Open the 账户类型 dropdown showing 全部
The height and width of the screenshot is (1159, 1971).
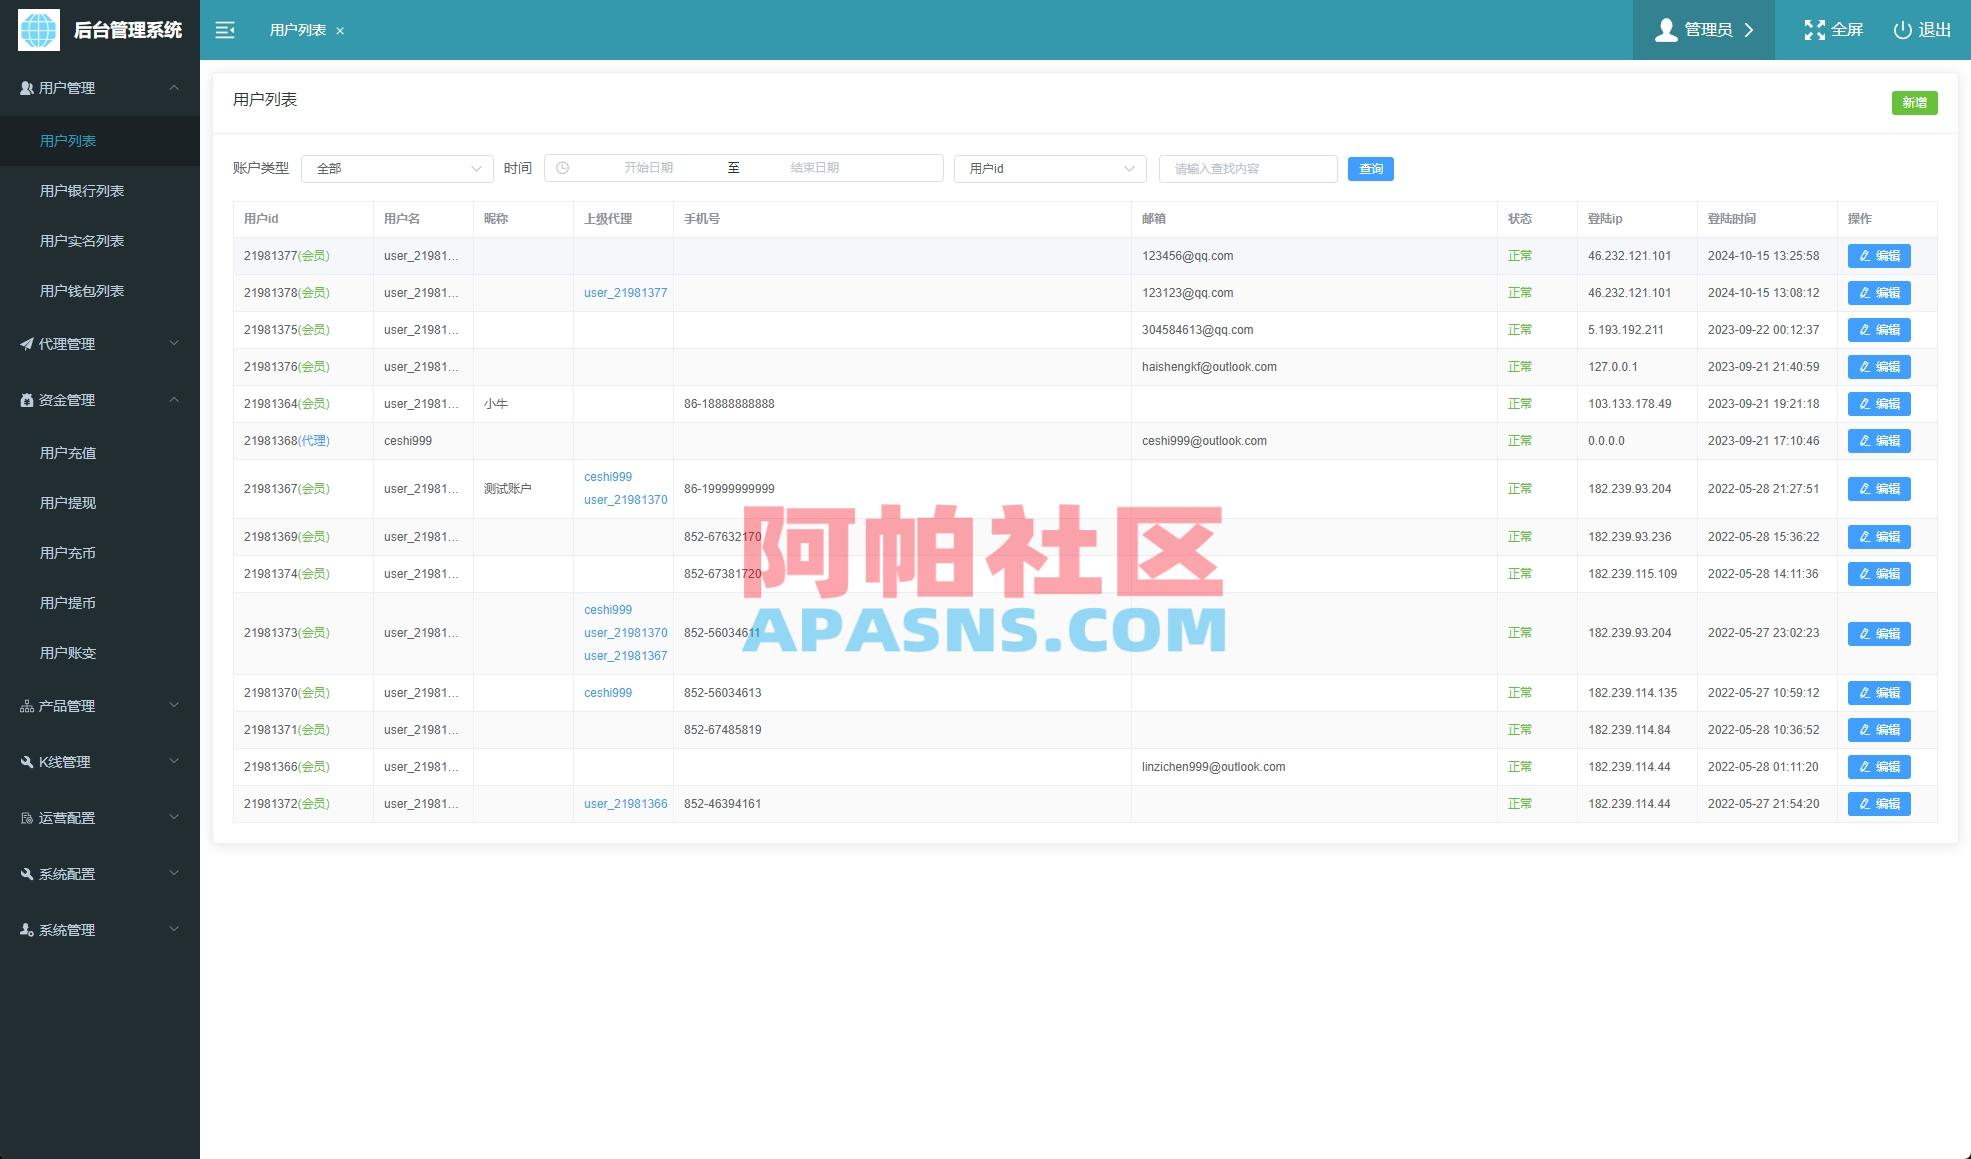(397, 168)
